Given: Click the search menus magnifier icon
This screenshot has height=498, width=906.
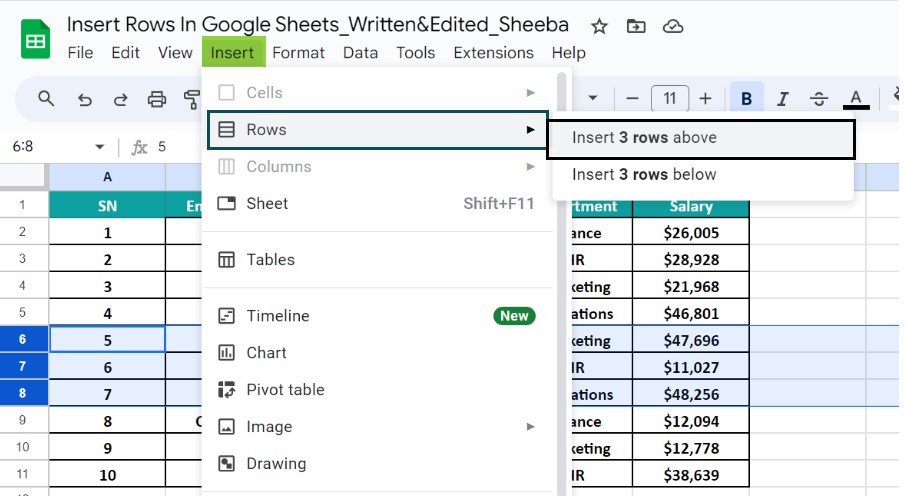Looking at the screenshot, I should (46, 99).
